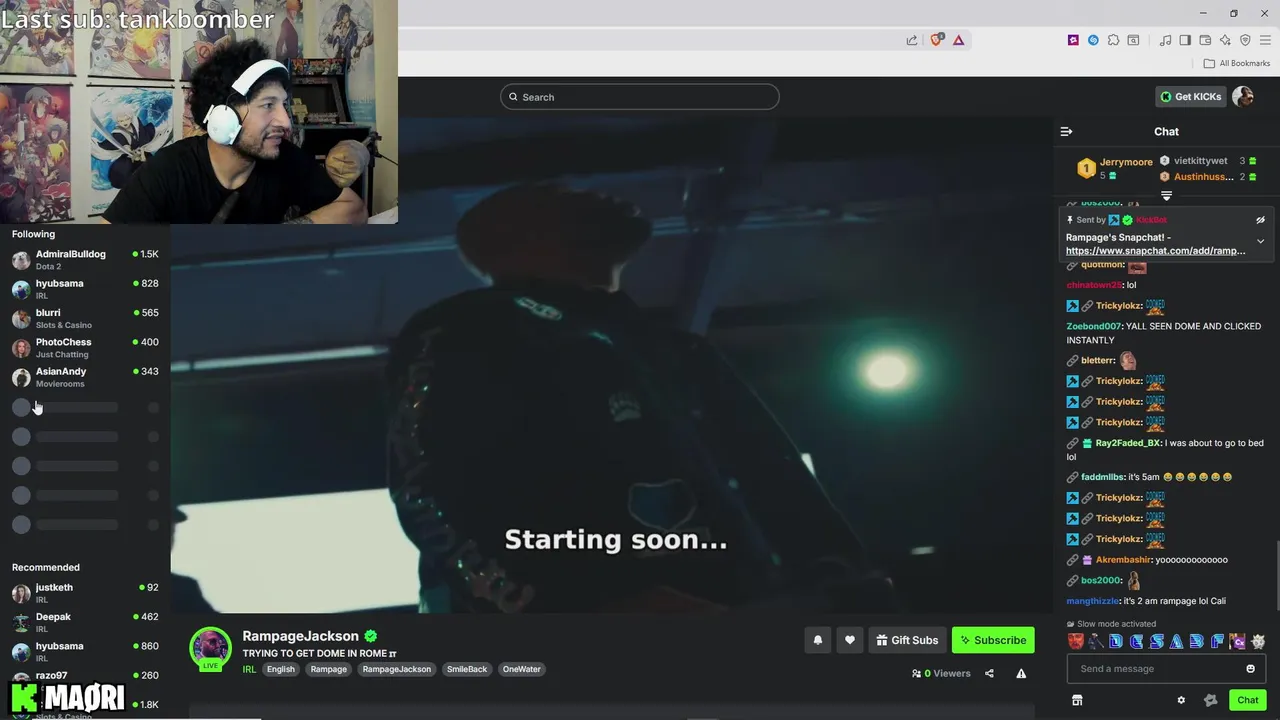This screenshot has width=1280, height=720.
Task: Toggle the stream notification bell
Action: (818, 640)
